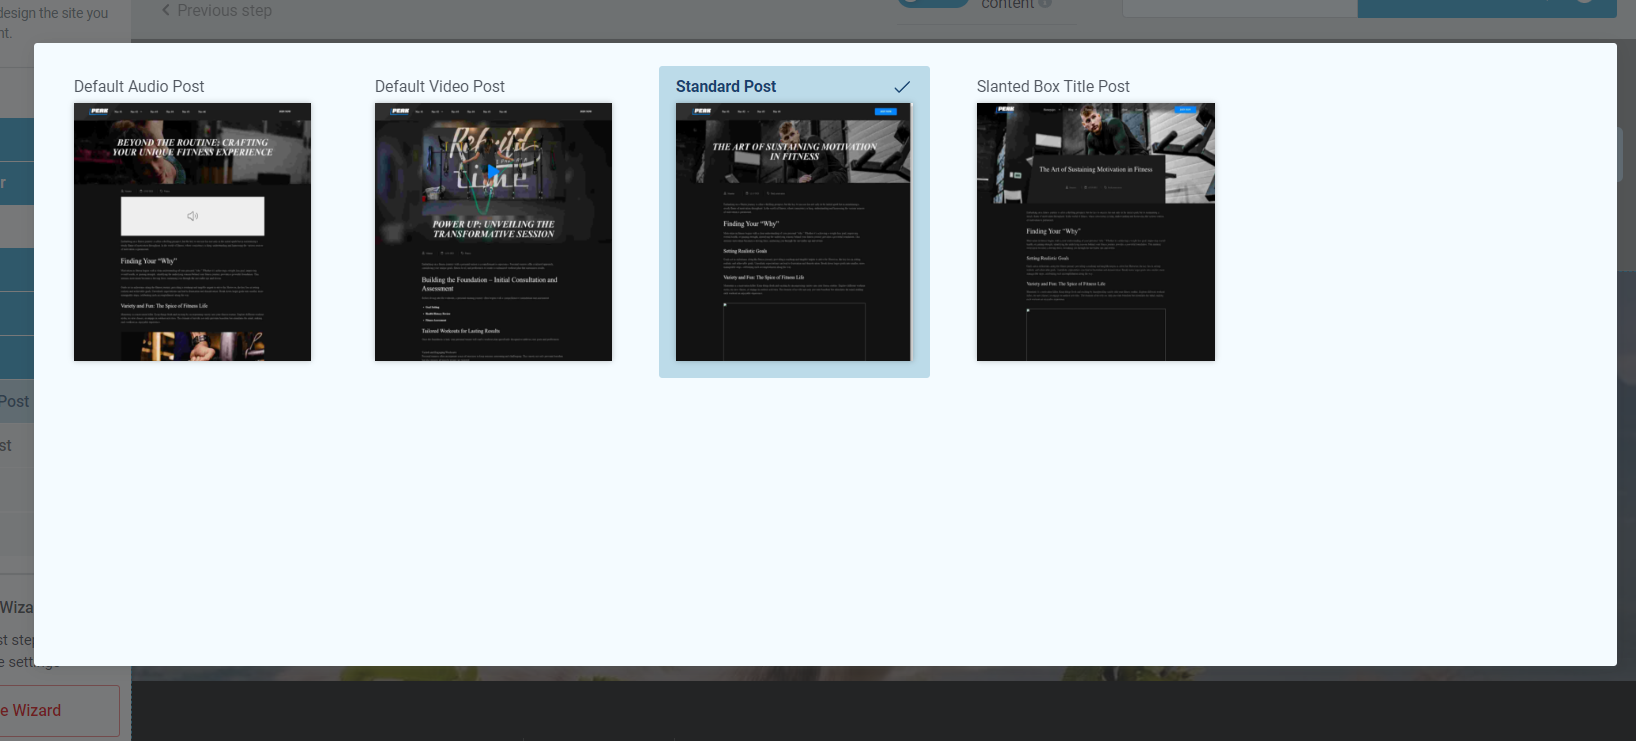The image size is (1636, 741).
Task: Pick the Slanted Box Title Post thumbnail
Action: 1096,232
